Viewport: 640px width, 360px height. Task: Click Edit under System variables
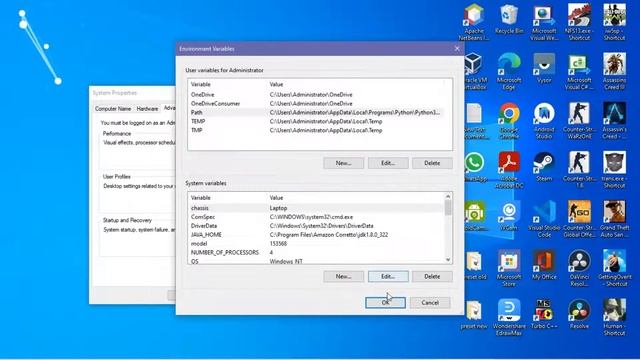[388, 276]
